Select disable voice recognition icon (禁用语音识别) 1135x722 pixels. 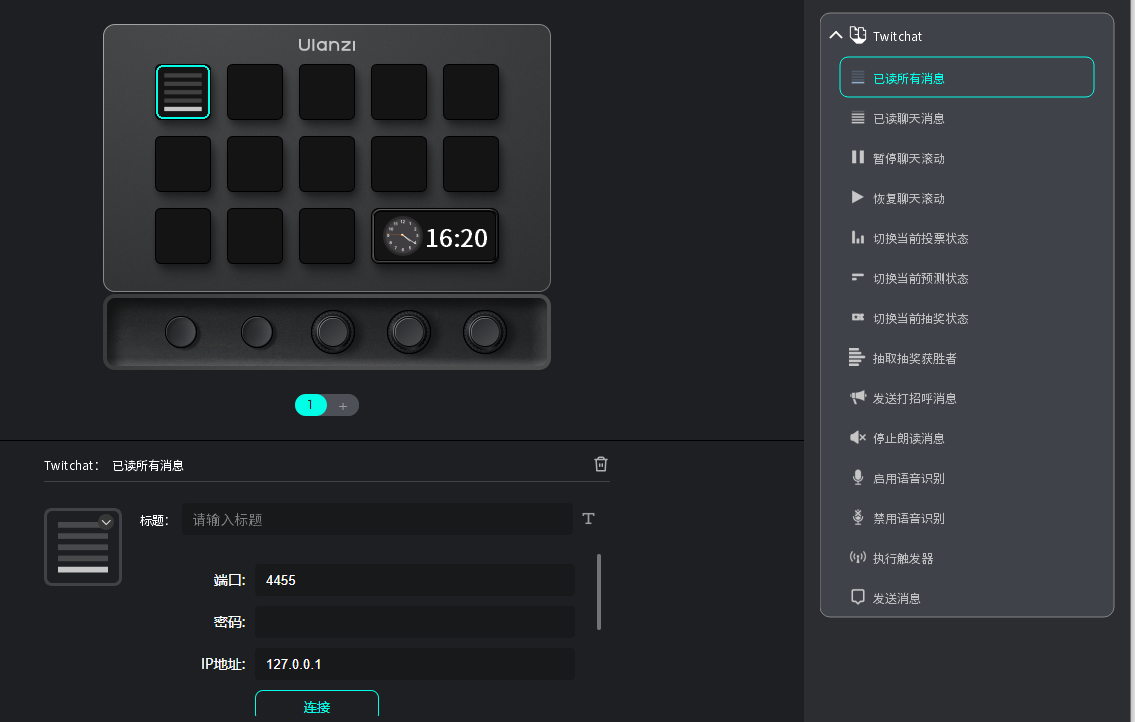857,518
